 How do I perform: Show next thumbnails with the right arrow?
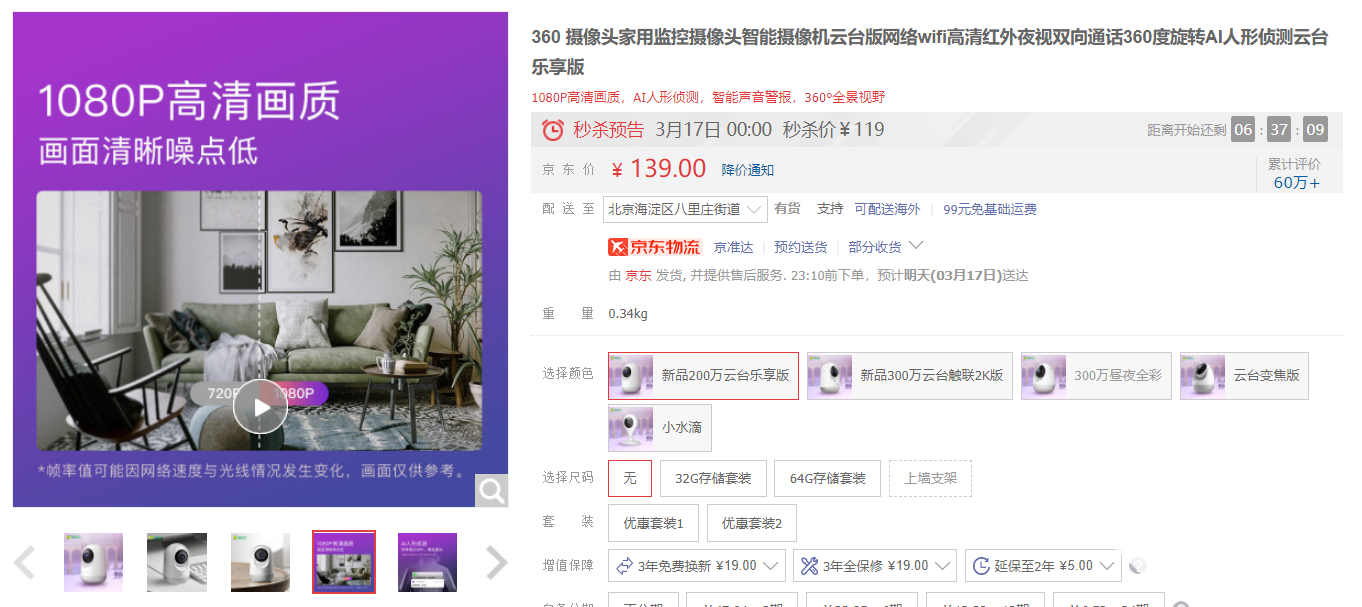[x=496, y=563]
